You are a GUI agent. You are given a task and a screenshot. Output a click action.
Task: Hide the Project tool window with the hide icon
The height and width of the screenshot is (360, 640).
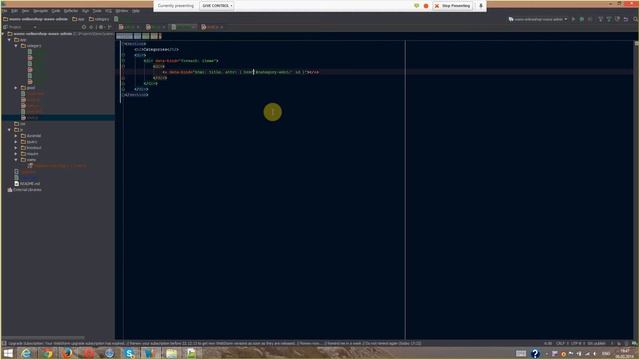tap(109, 27)
